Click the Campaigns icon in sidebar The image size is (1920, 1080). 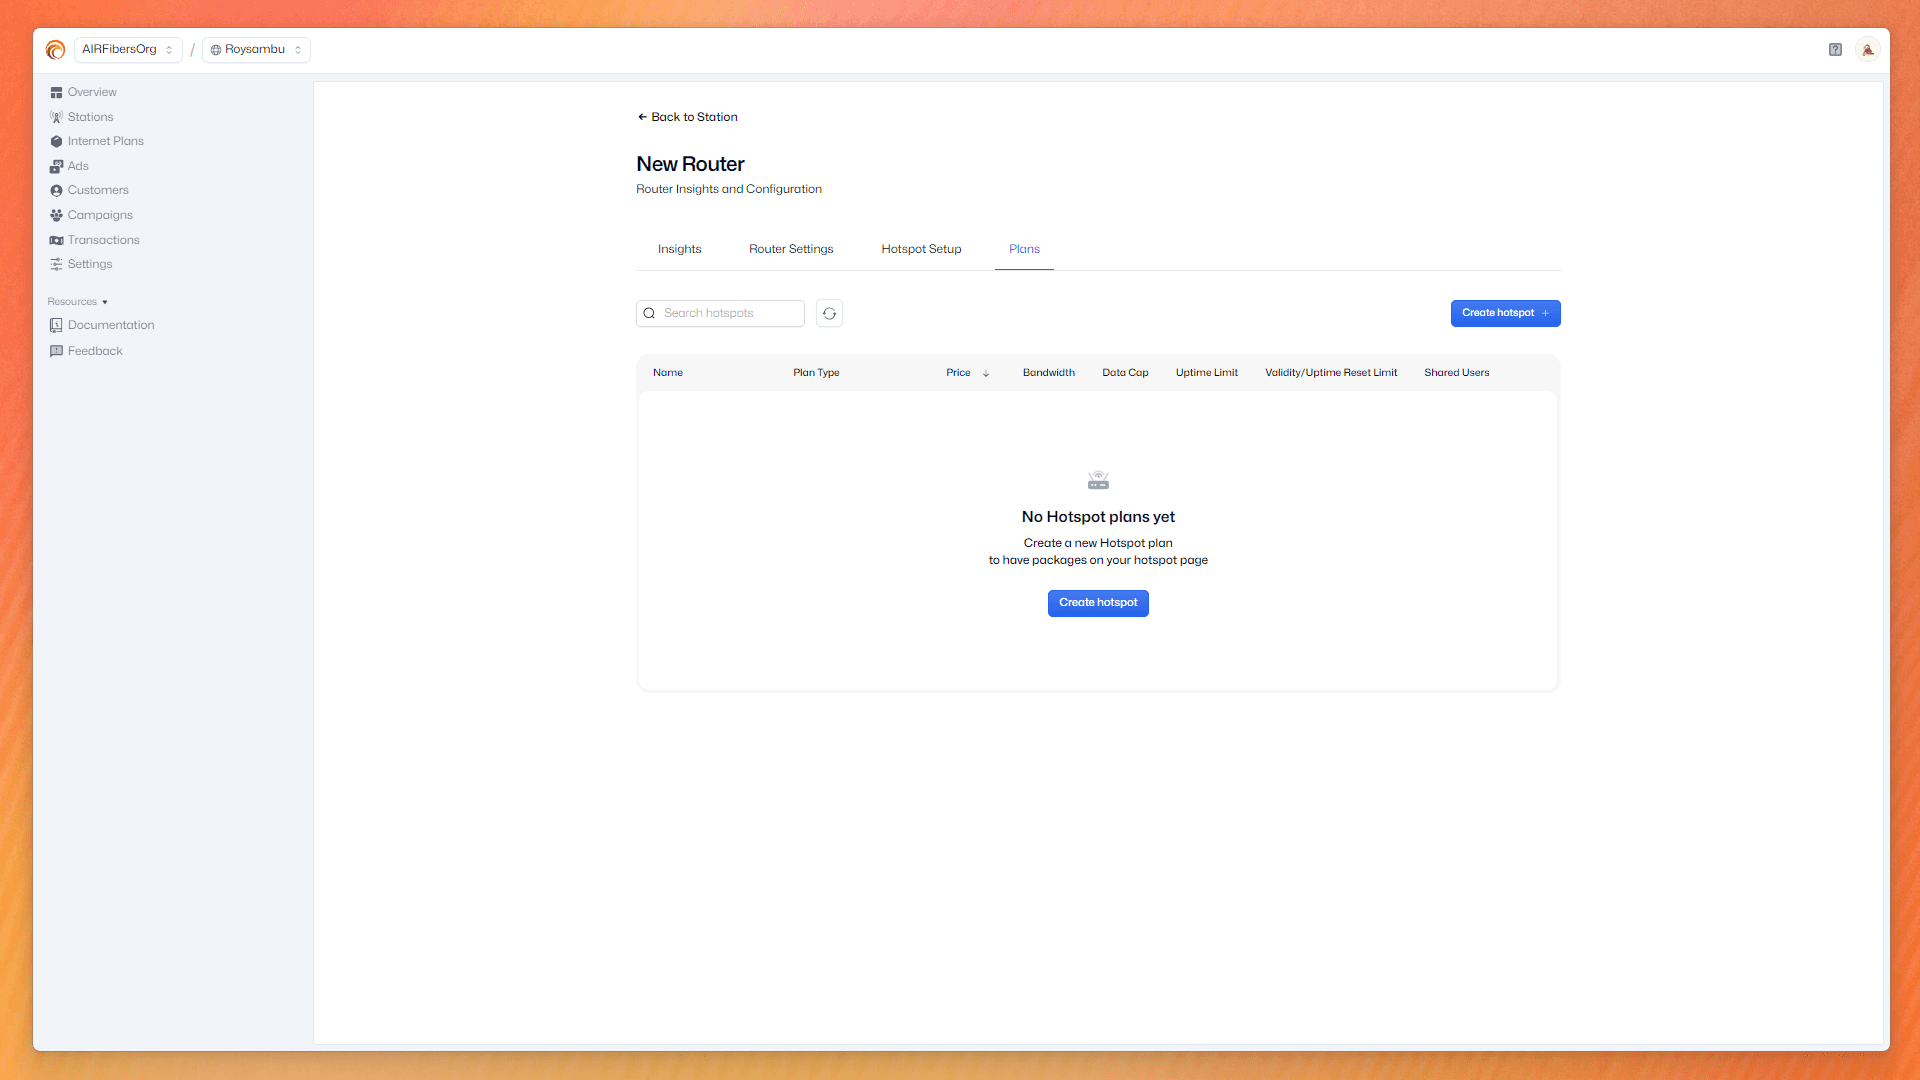[x=56, y=215]
